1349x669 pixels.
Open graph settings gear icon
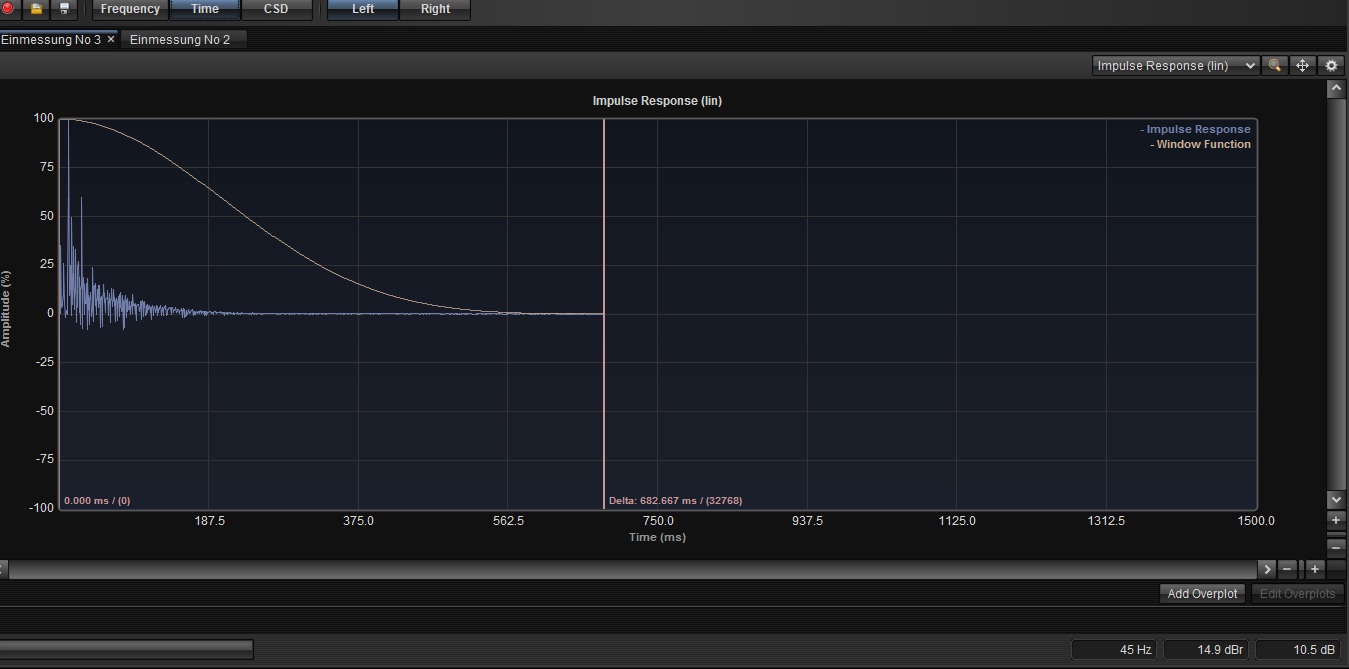coord(1331,65)
